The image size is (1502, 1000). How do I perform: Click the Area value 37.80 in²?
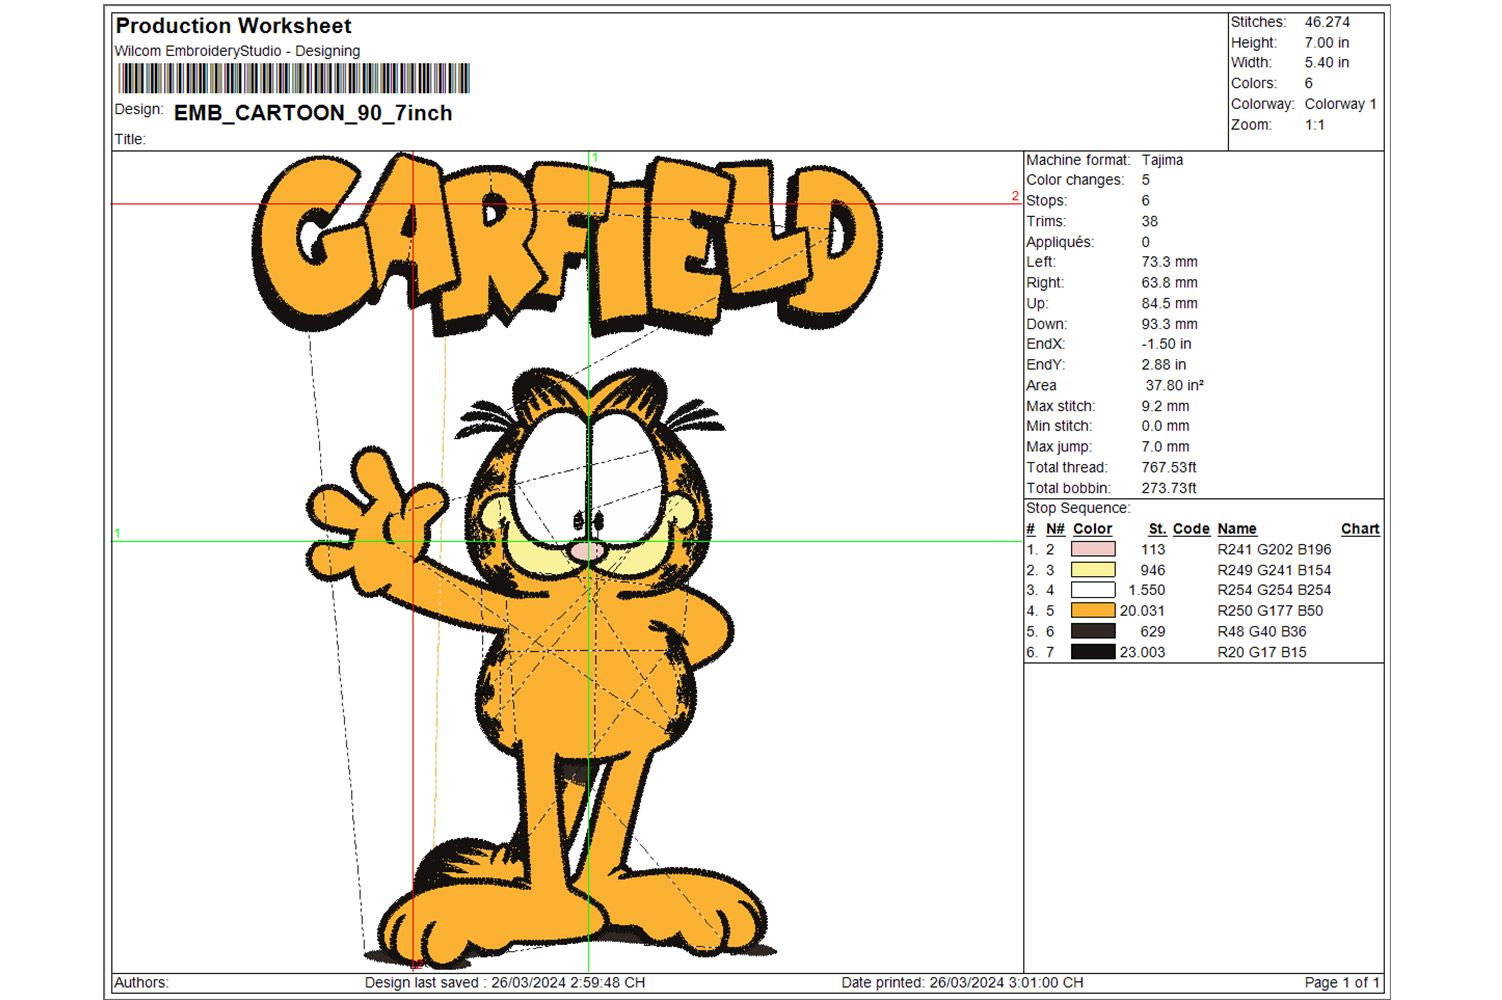coord(1175,385)
